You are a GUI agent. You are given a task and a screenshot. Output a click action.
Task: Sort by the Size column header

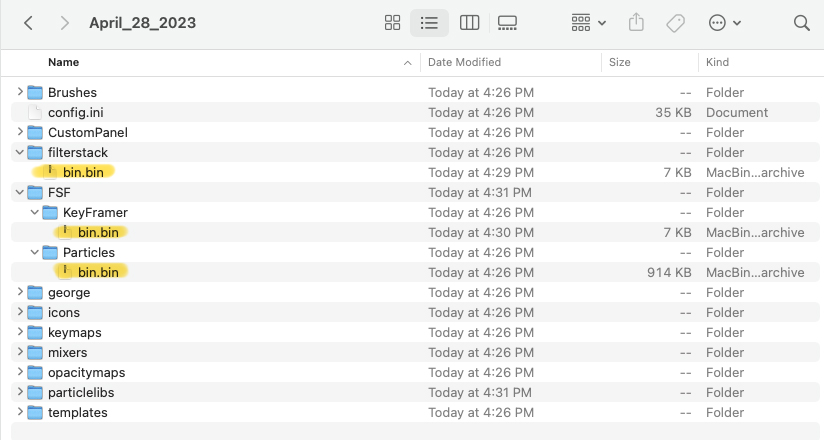(x=620, y=62)
